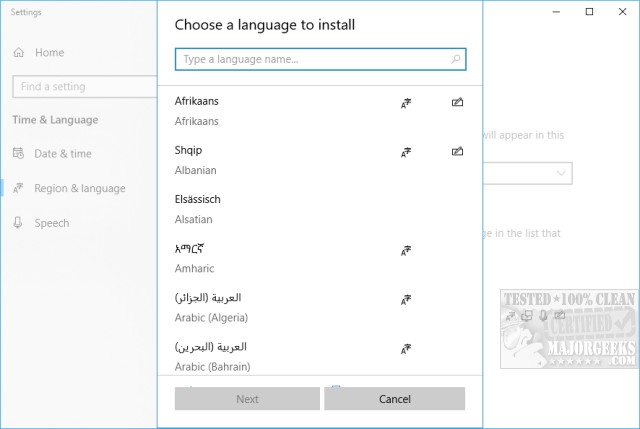The width and height of the screenshot is (640, 429).
Task: Click the display language icon for Arabic (Algeria)
Action: point(406,299)
